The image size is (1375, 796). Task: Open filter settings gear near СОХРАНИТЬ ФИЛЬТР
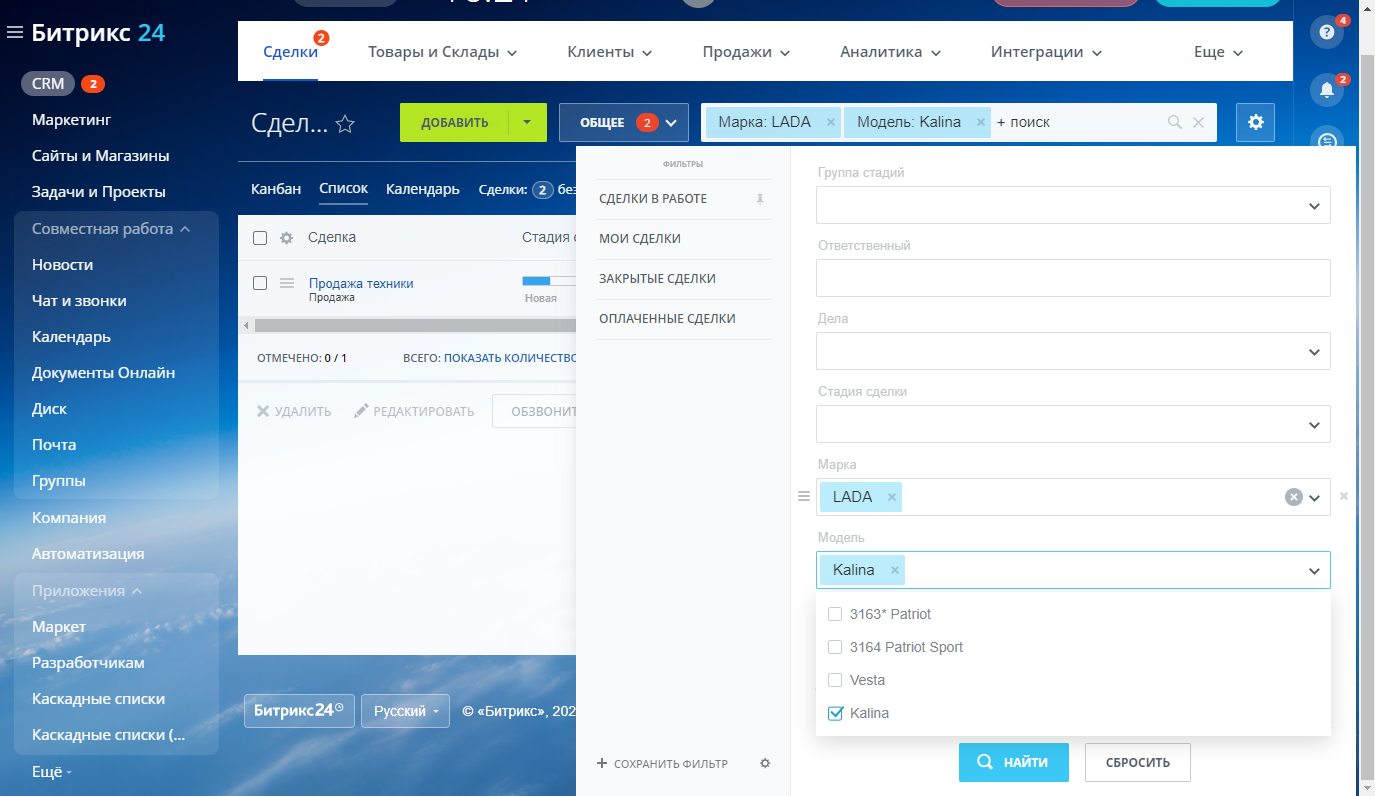pyautogui.click(x=765, y=763)
